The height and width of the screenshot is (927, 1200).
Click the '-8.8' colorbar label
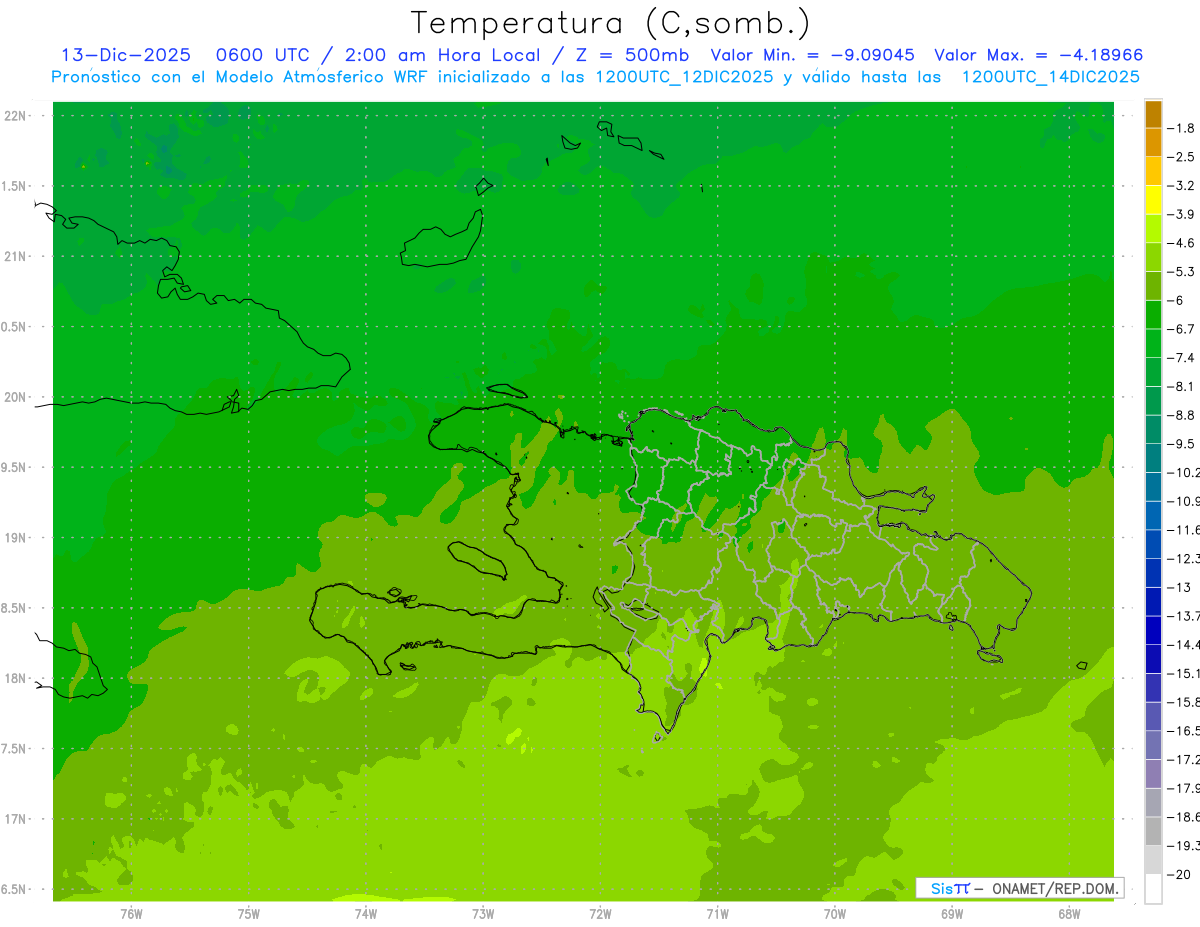(1183, 415)
